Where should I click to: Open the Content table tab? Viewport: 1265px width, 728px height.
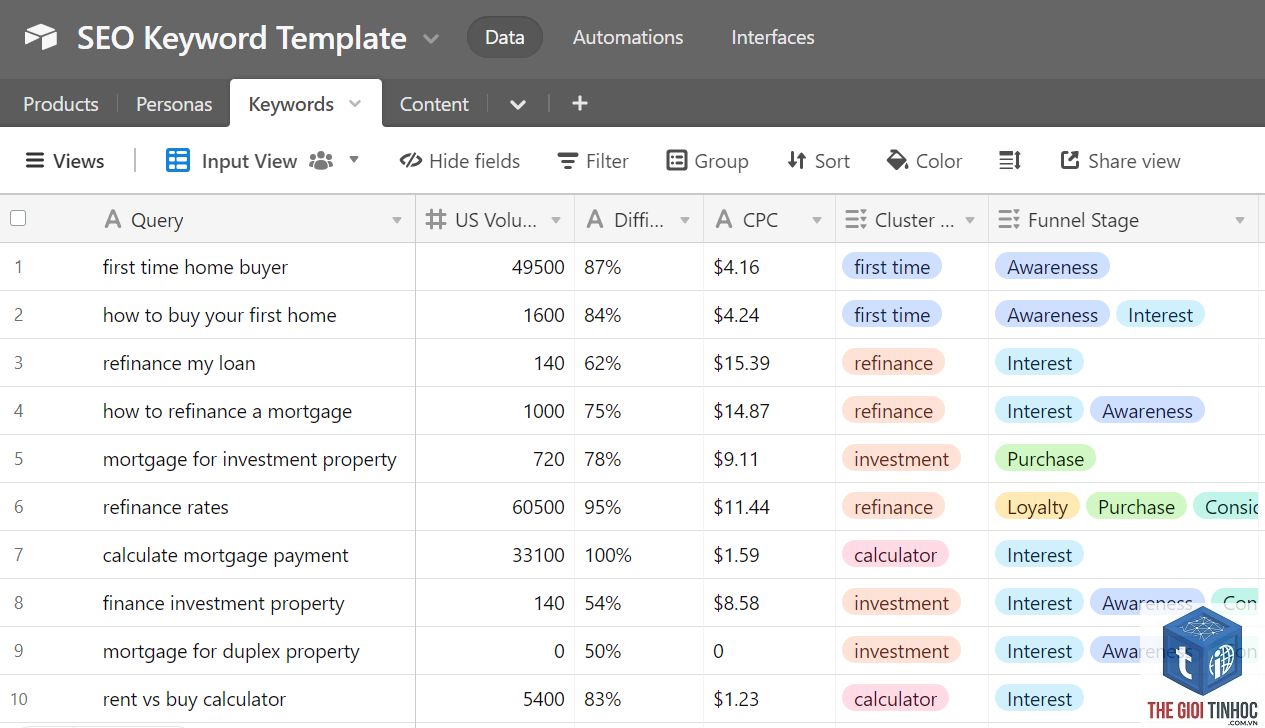(x=434, y=104)
